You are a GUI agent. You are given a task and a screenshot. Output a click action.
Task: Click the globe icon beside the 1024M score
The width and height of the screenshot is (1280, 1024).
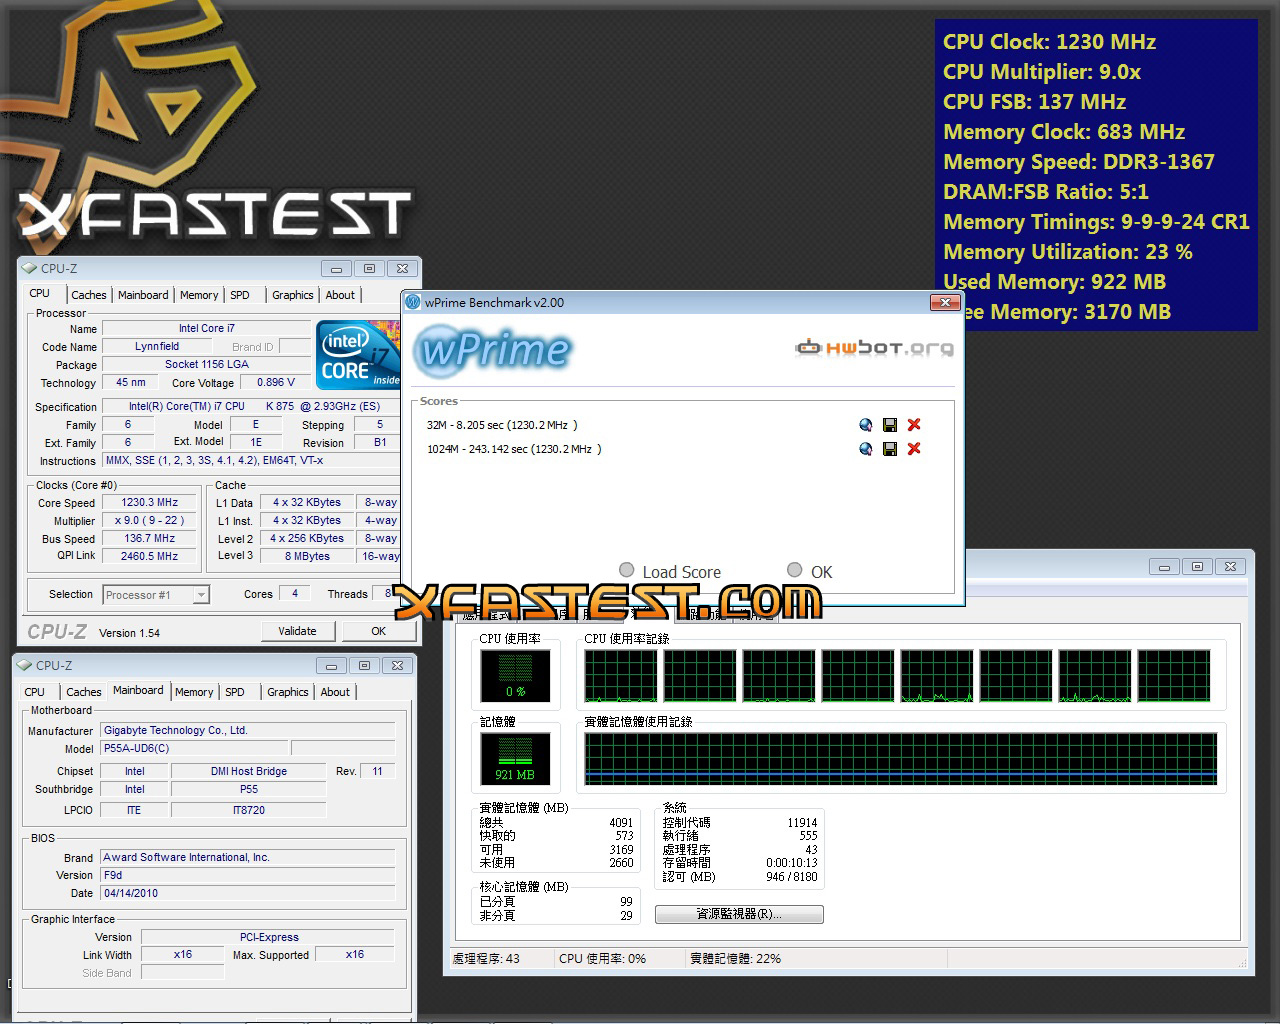click(x=866, y=449)
